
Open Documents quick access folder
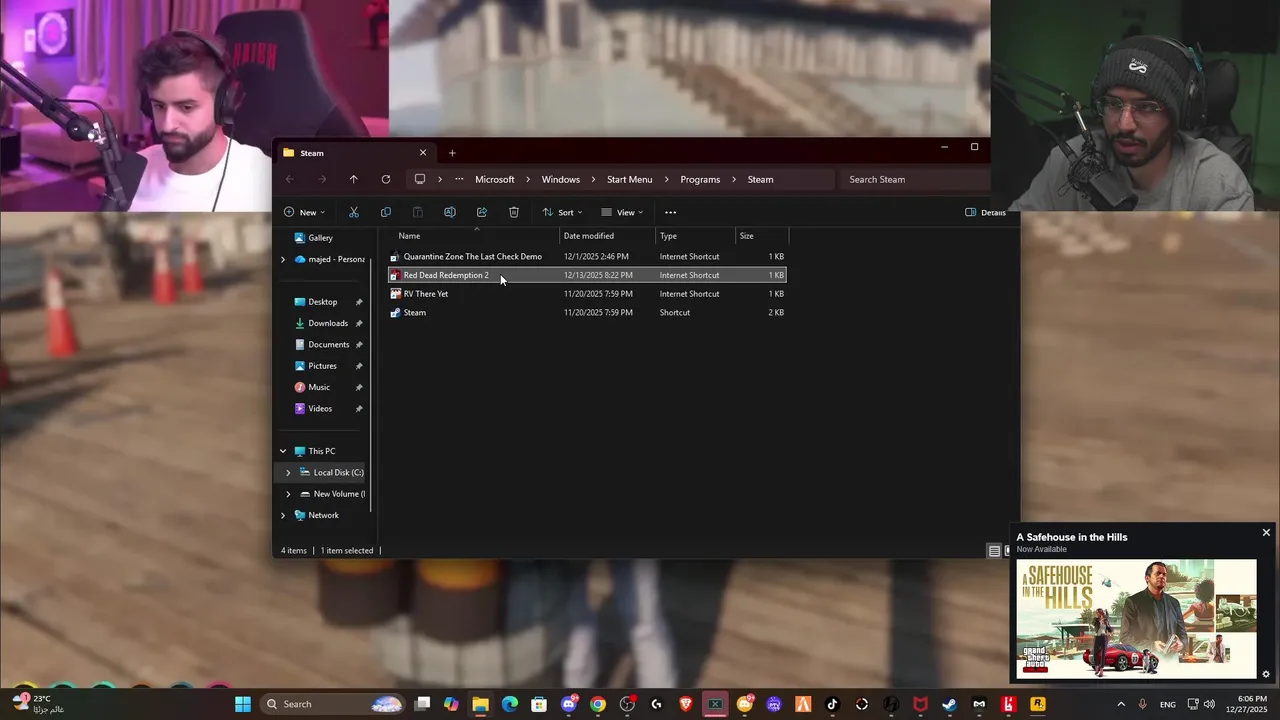tap(329, 345)
